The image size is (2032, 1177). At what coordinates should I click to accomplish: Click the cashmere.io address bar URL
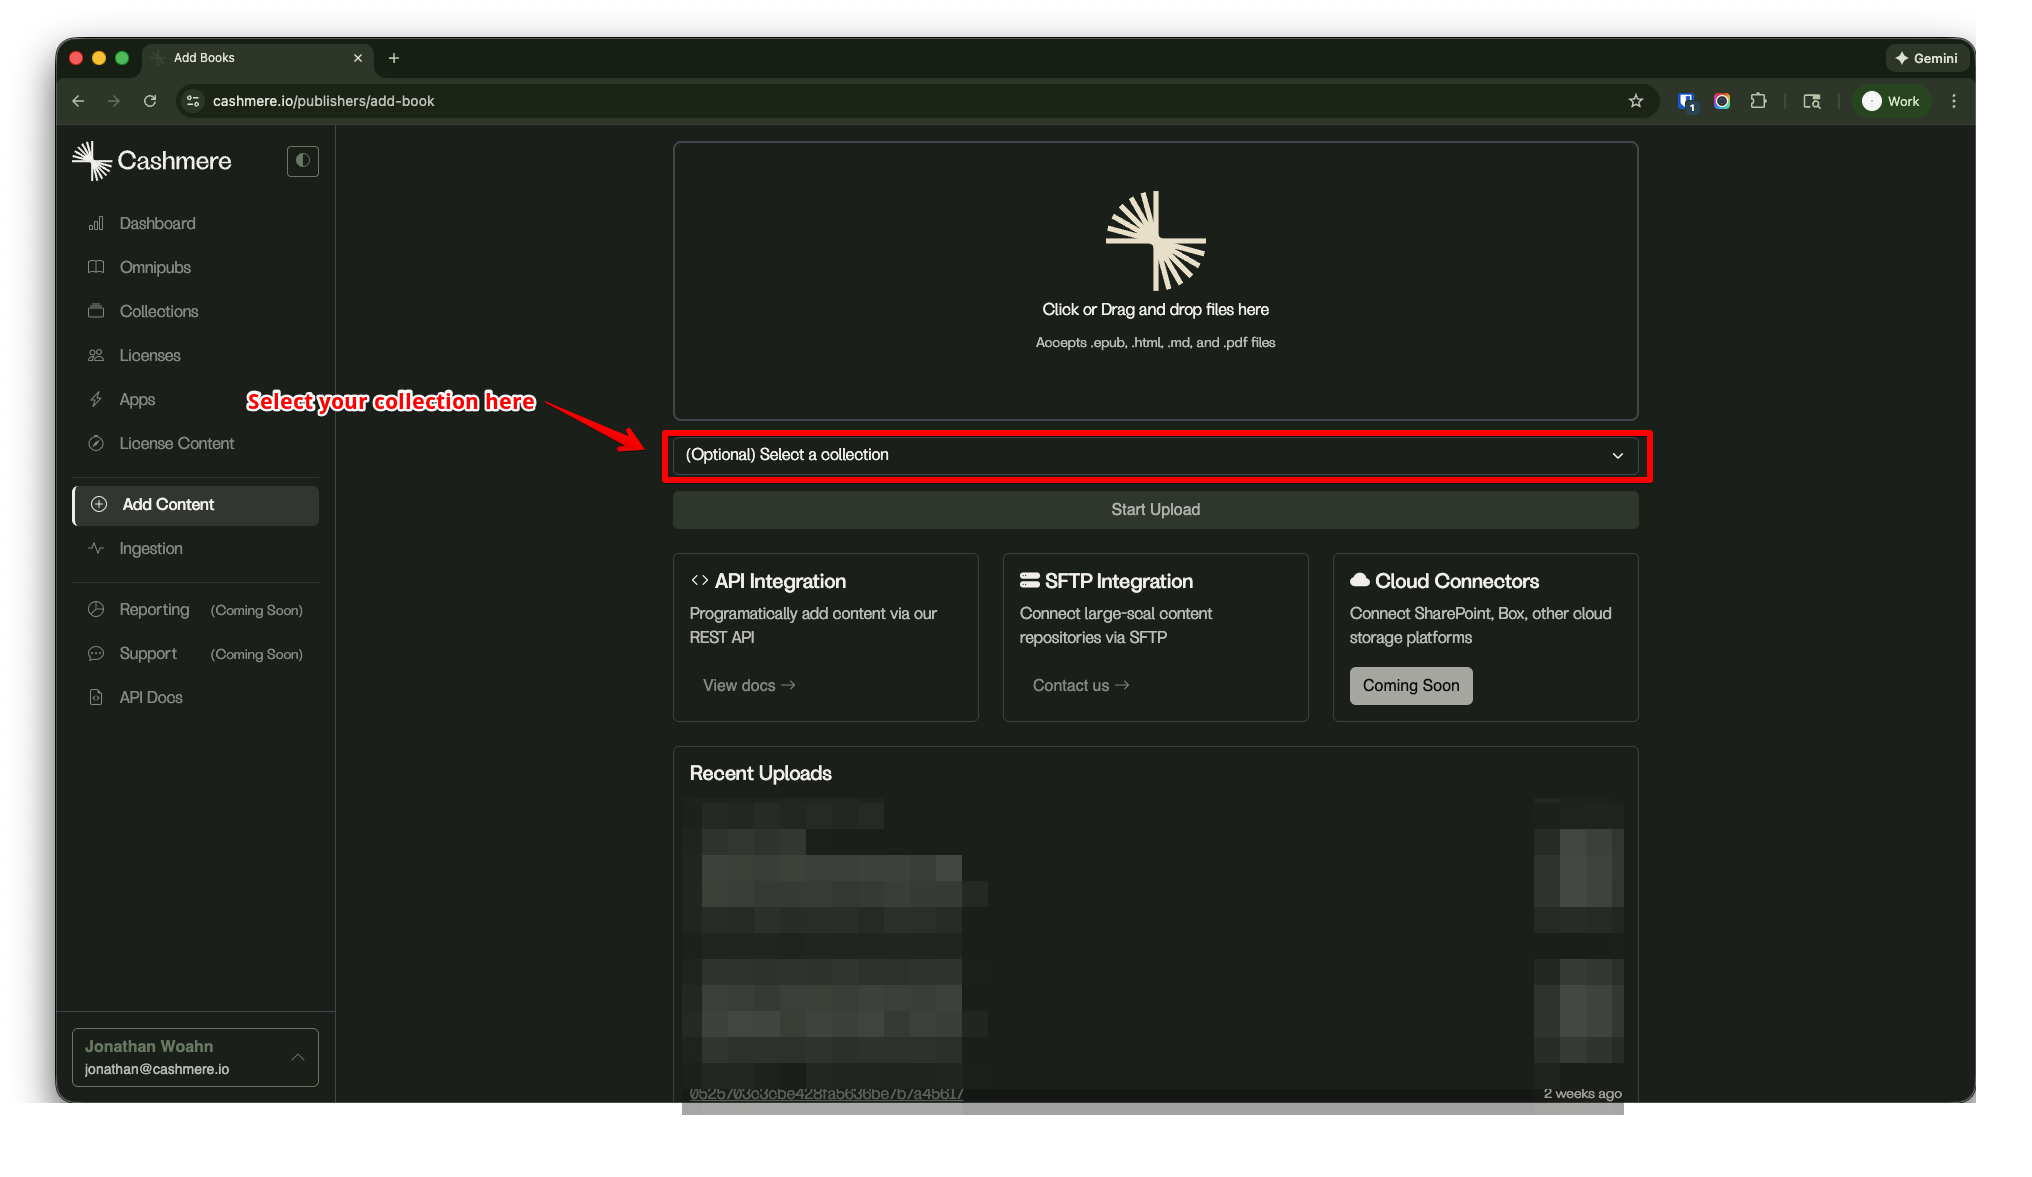(323, 101)
